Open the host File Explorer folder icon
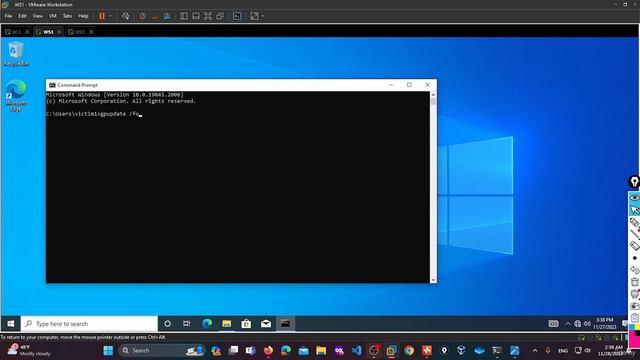This screenshot has width=640, height=360. pyautogui.click(x=321, y=351)
